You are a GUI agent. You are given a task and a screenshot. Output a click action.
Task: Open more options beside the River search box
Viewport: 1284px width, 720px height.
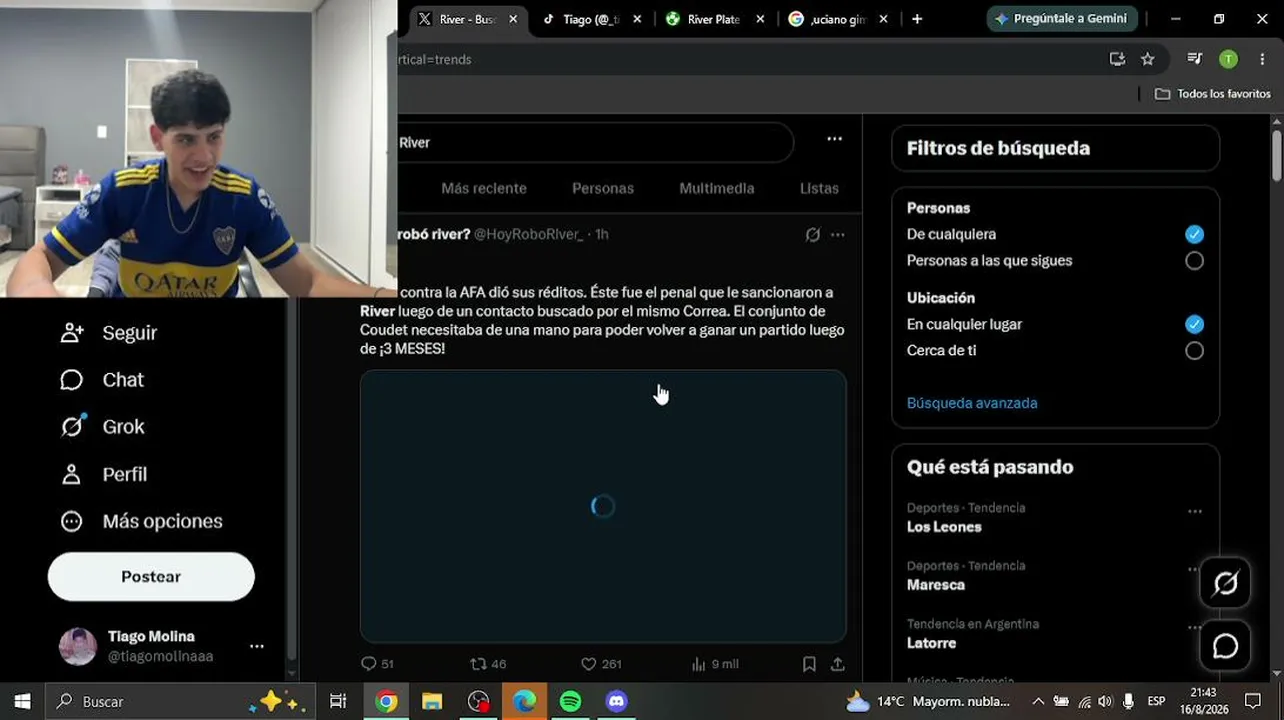tap(834, 139)
